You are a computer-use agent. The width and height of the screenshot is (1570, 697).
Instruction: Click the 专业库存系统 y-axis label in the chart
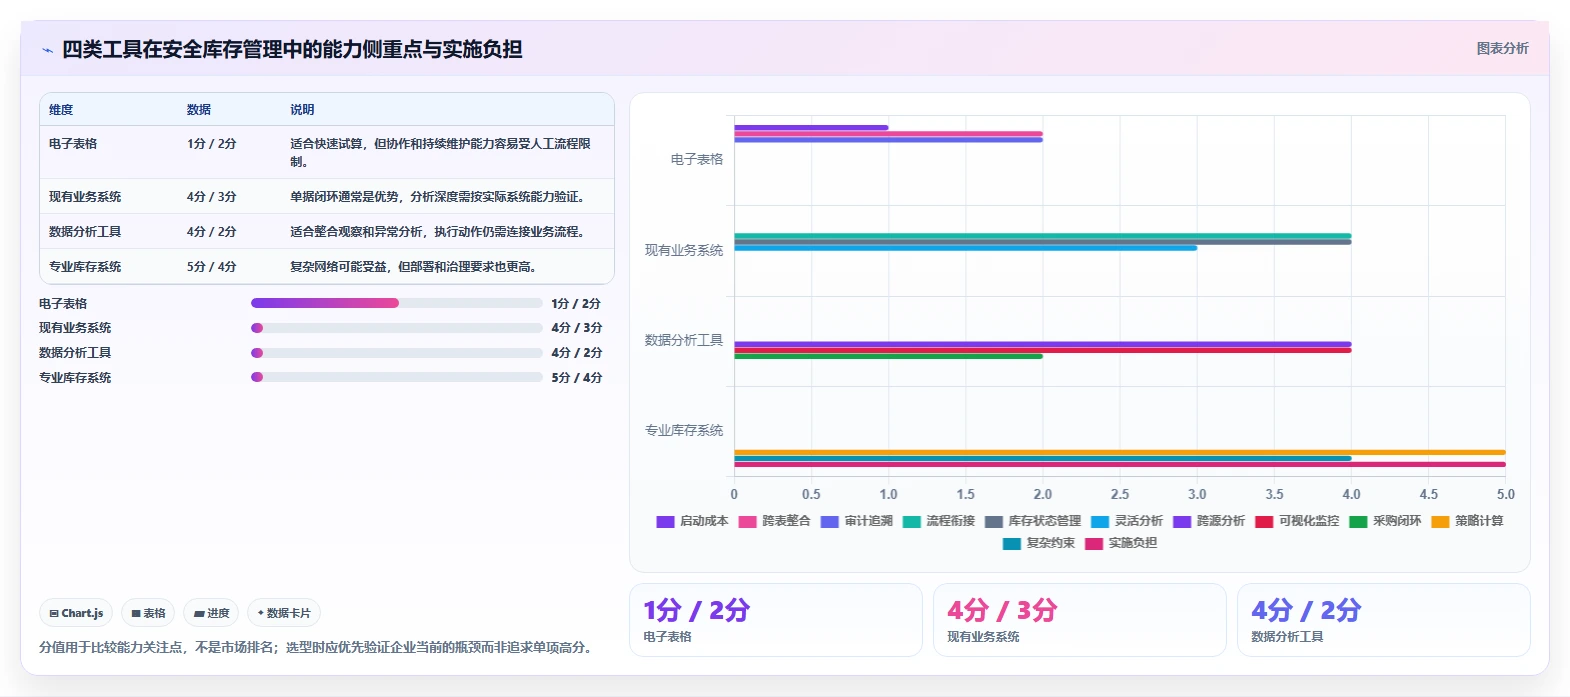(684, 430)
